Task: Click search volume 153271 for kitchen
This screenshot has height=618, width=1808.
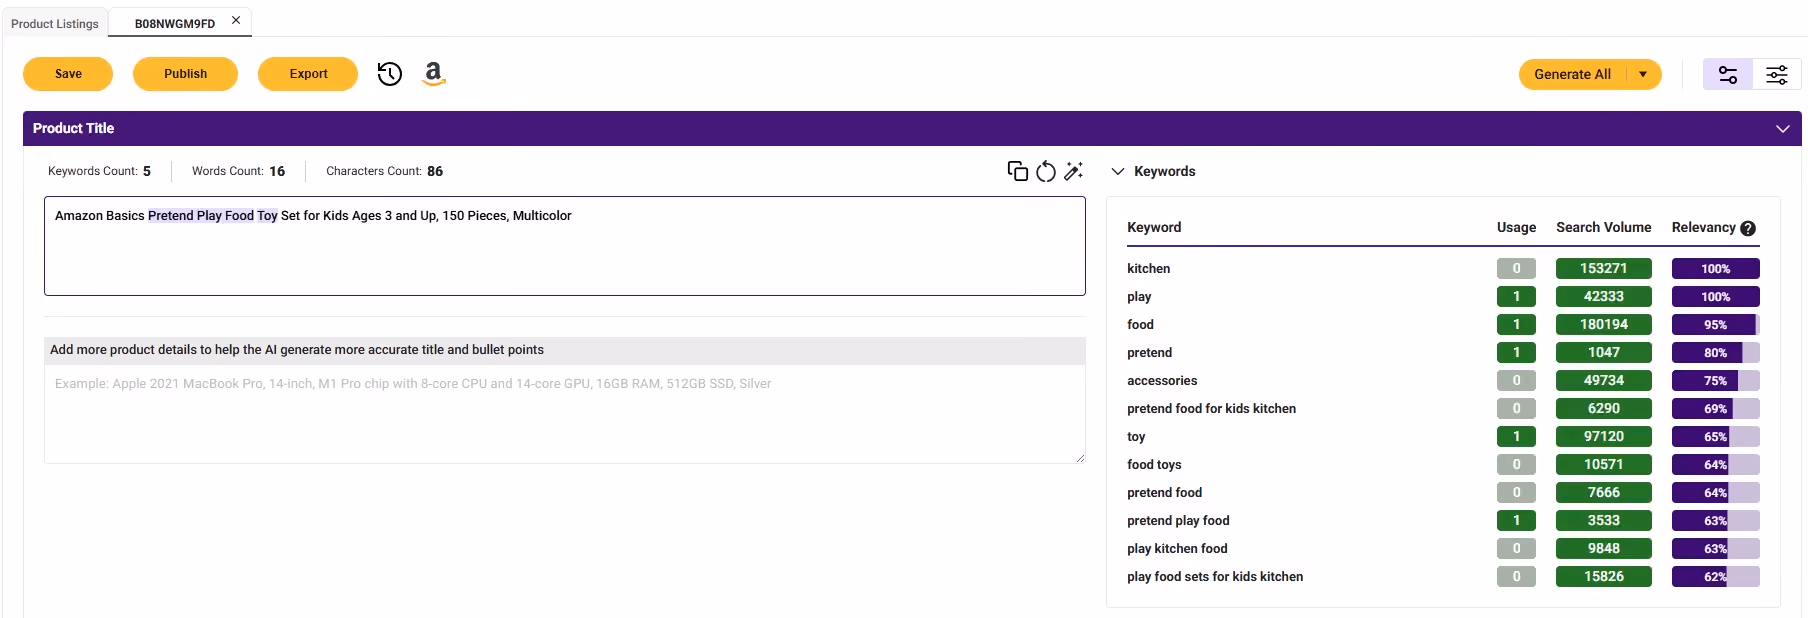Action: pyautogui.click(x=1603, y=269)
